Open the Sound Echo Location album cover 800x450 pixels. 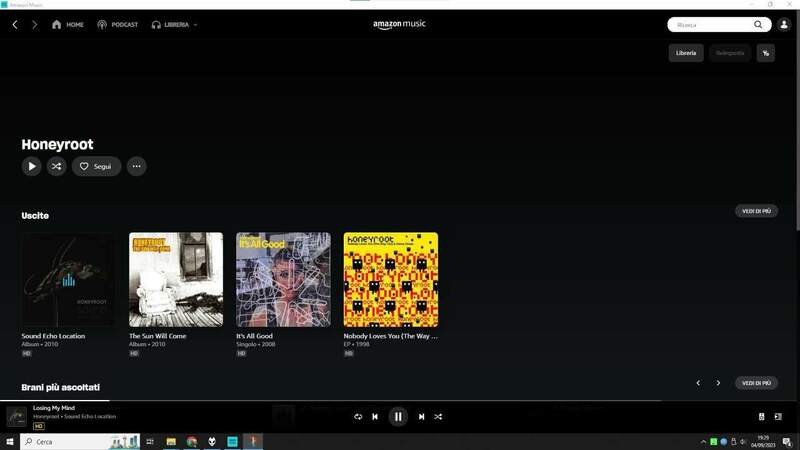(68, 280)
